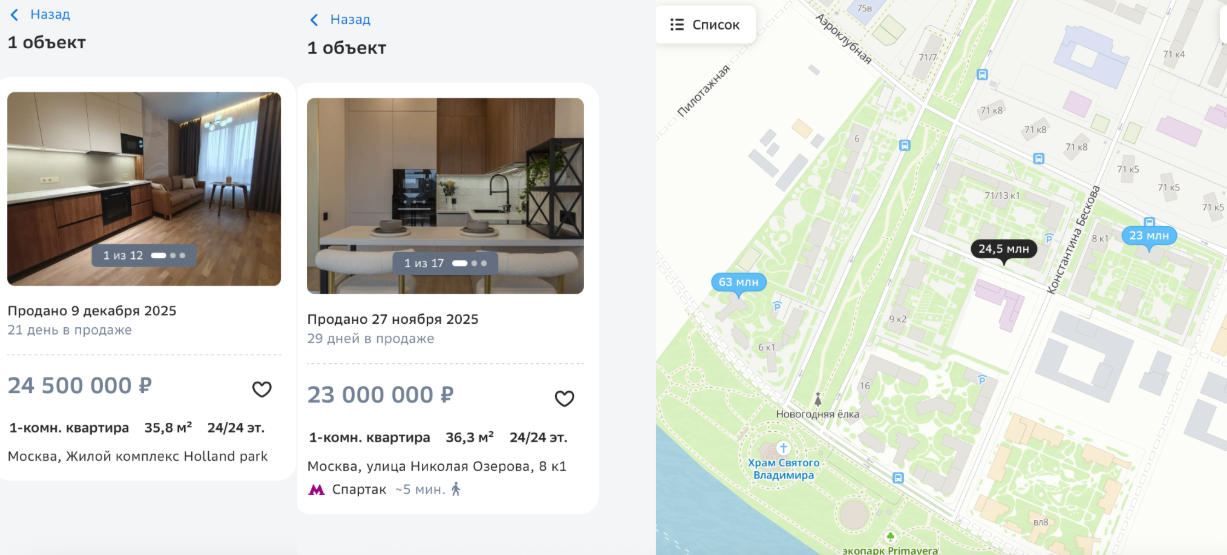Select the 24,5 млн map price marker
This screenshot has width=1227, height=555.
point(1004,250)
